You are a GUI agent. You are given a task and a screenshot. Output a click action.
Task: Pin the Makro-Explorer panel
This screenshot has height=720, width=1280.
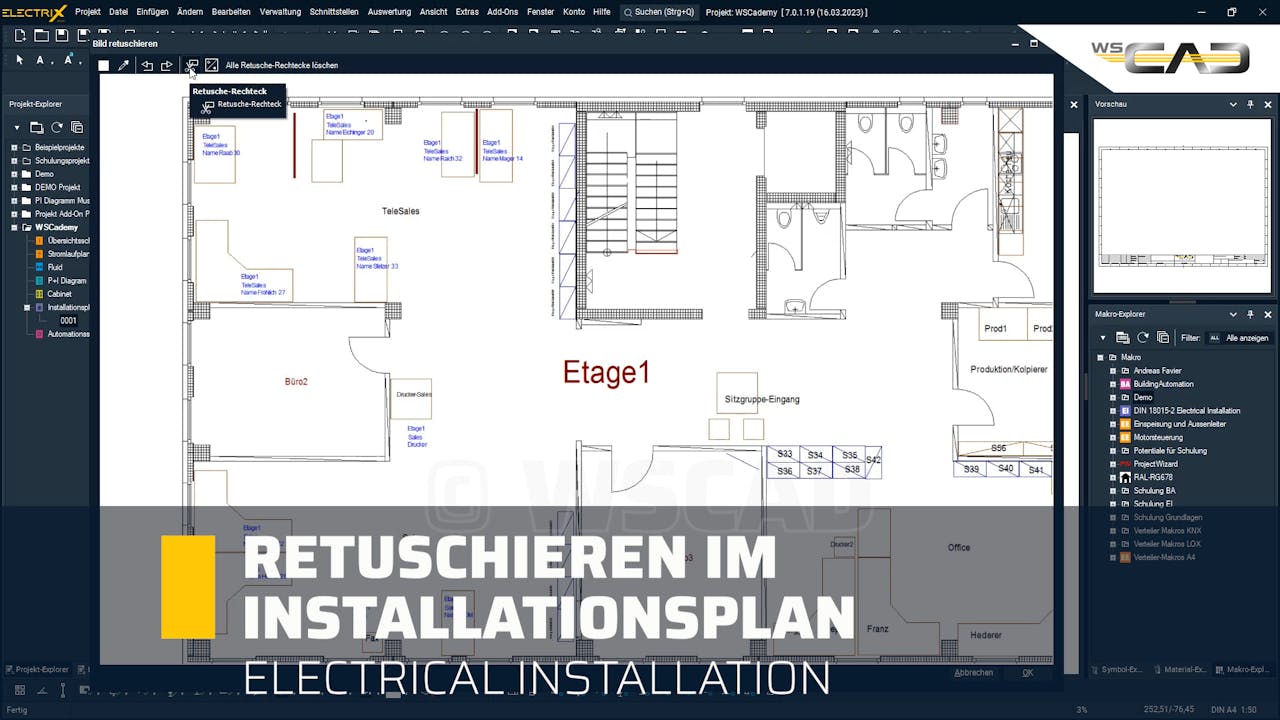pyautogui.click(x=1249, y=314)
